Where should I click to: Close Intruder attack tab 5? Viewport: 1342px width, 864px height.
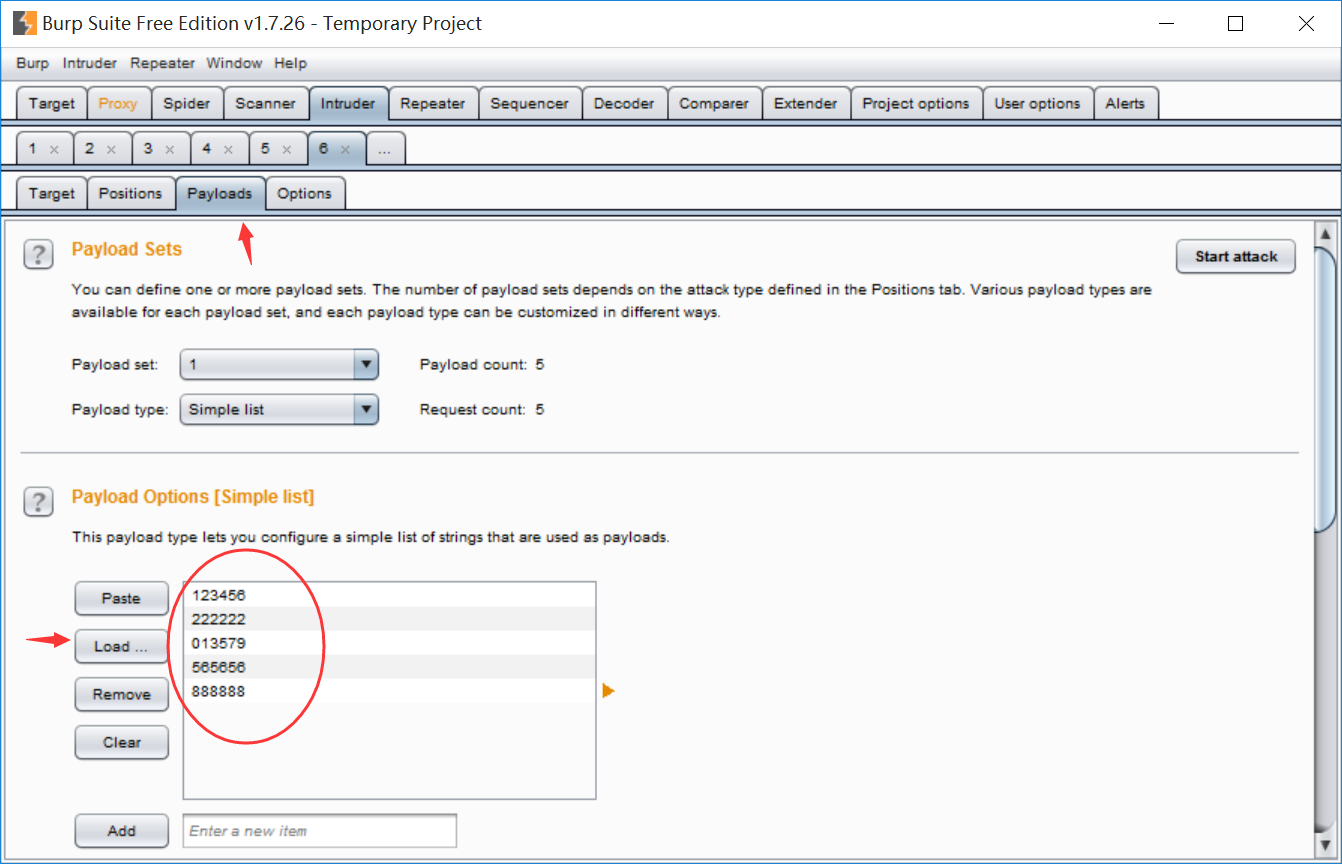287,149
